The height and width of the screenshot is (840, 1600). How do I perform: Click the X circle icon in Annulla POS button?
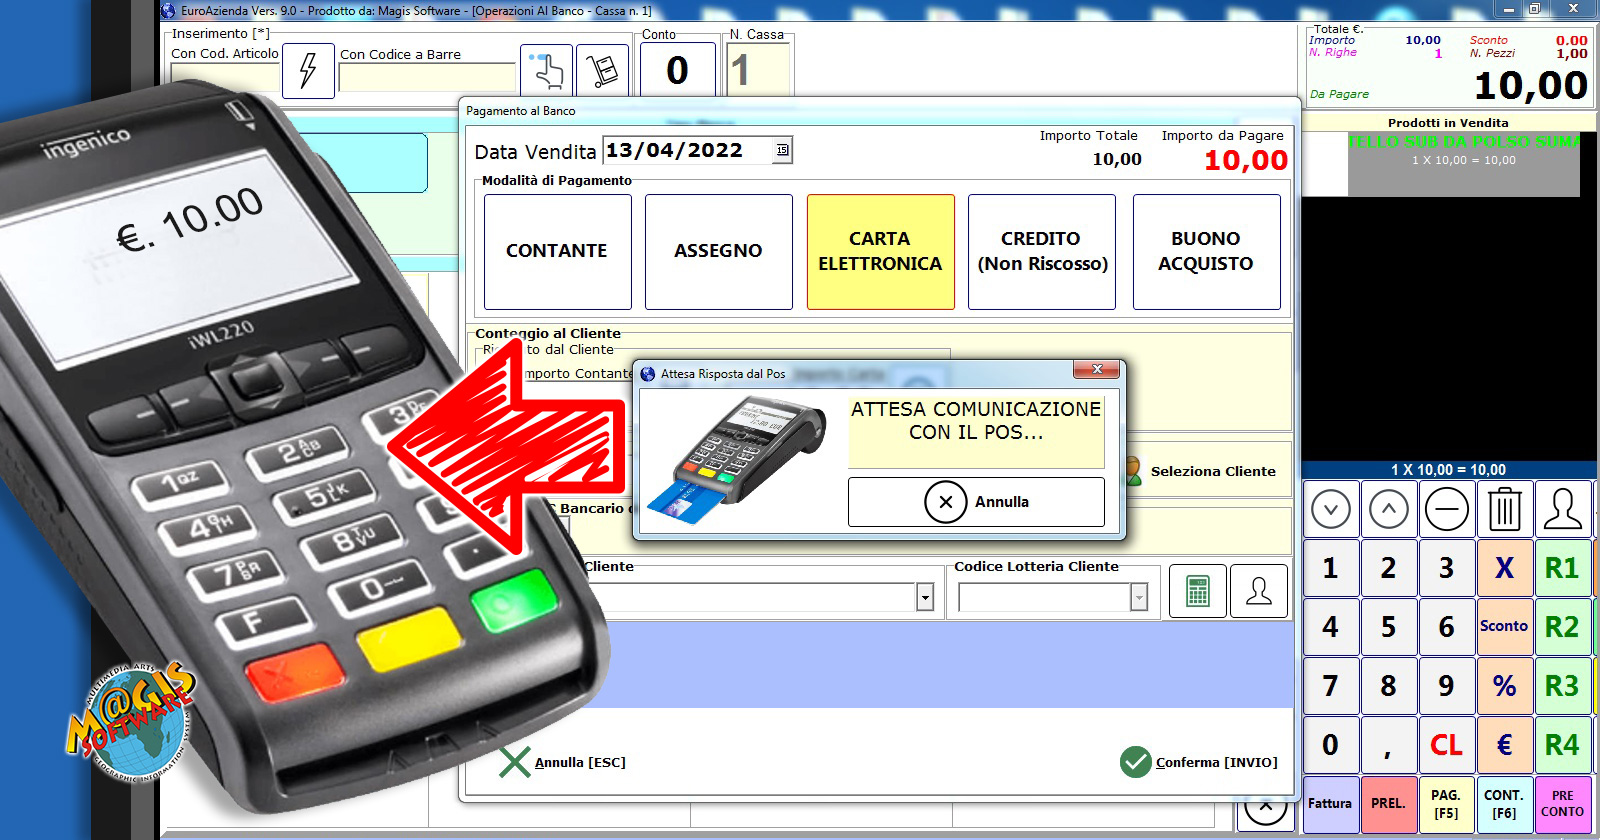pyautogui.click(x=945, y=502)
